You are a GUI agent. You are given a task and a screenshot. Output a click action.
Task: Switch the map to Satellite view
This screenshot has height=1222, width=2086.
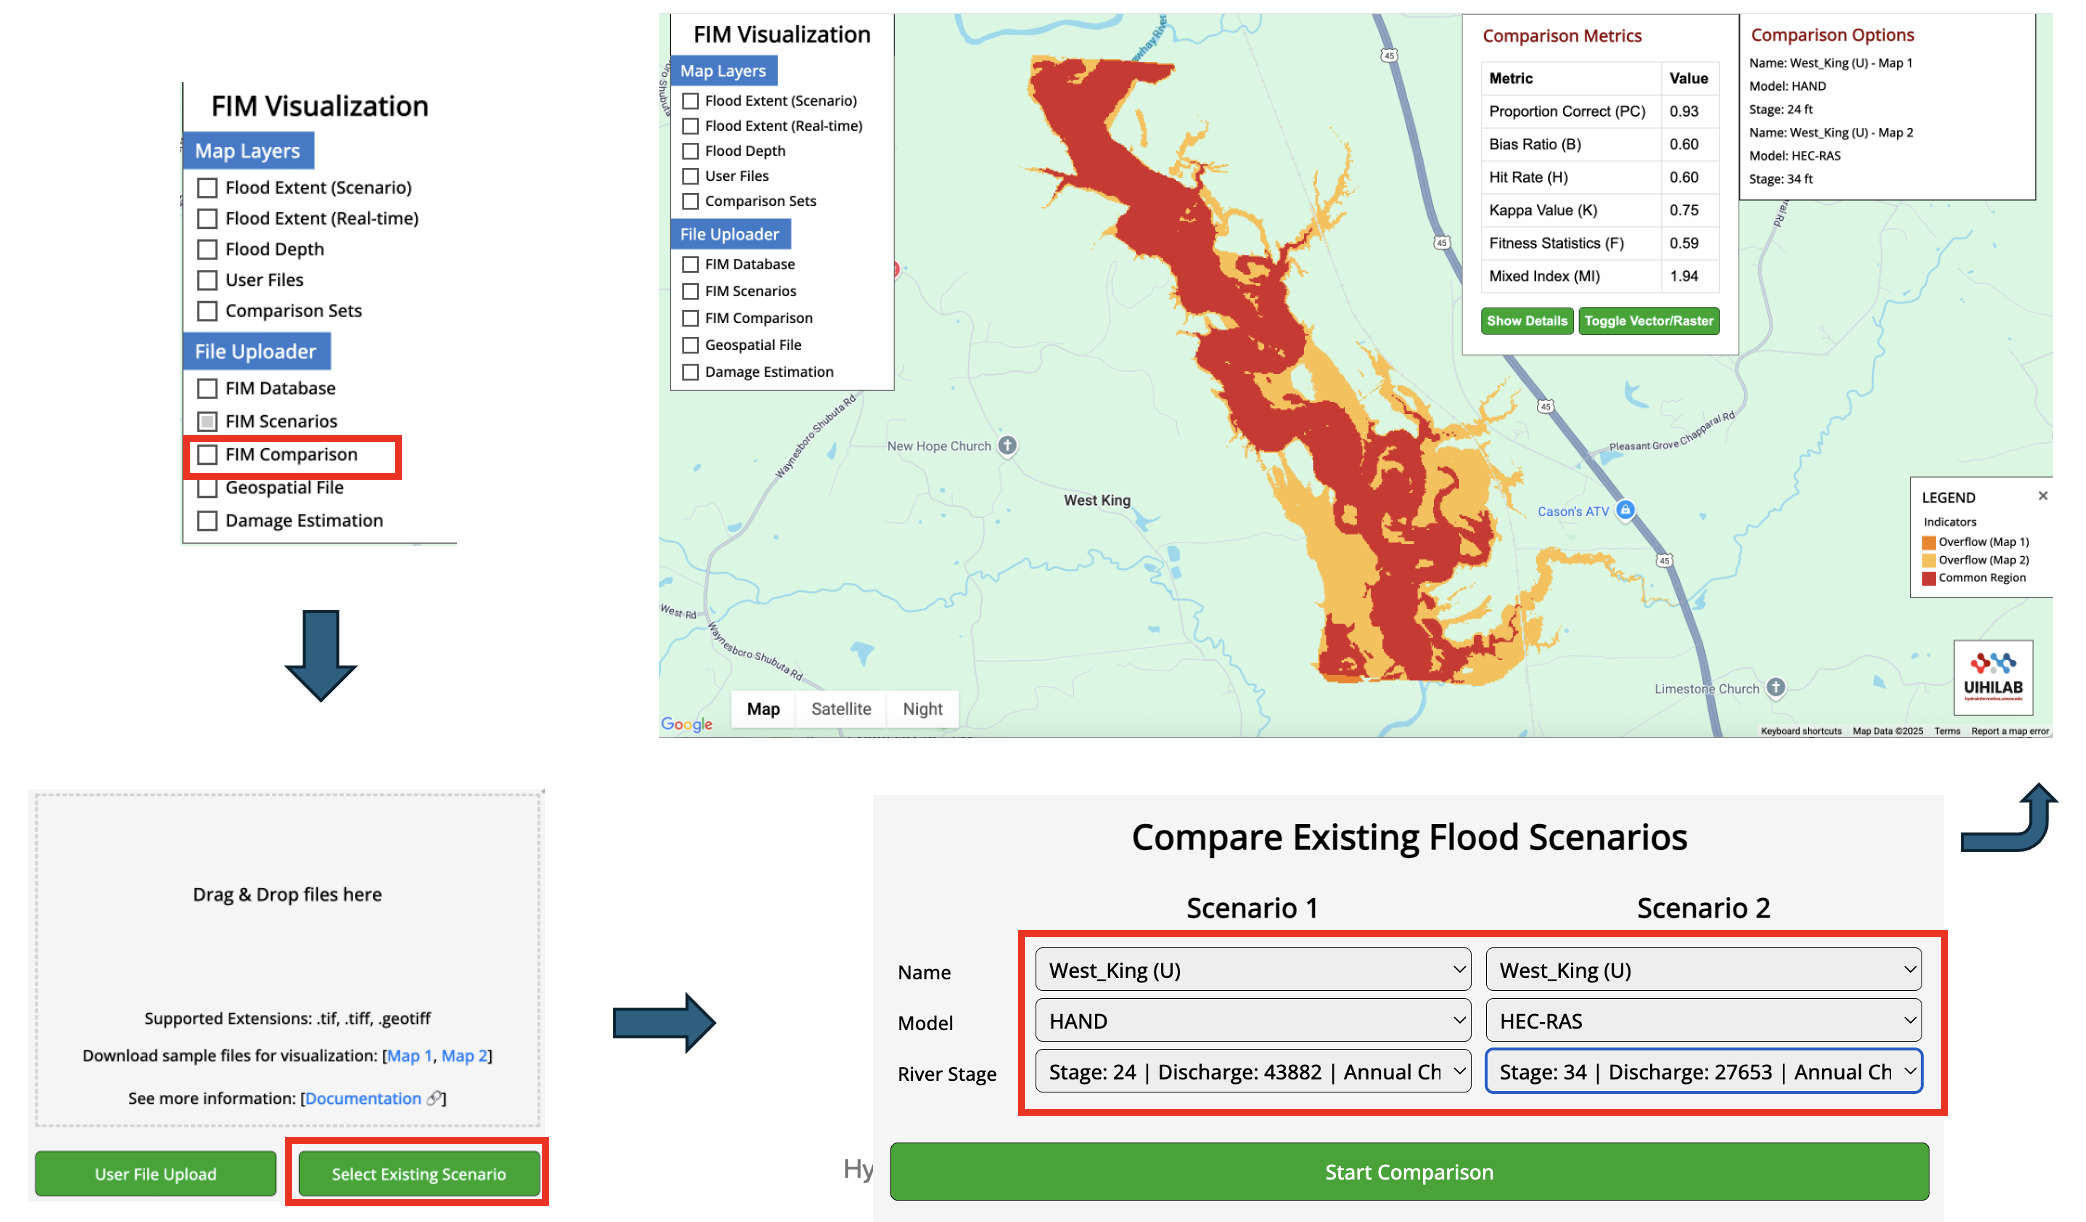coord(841,709)
